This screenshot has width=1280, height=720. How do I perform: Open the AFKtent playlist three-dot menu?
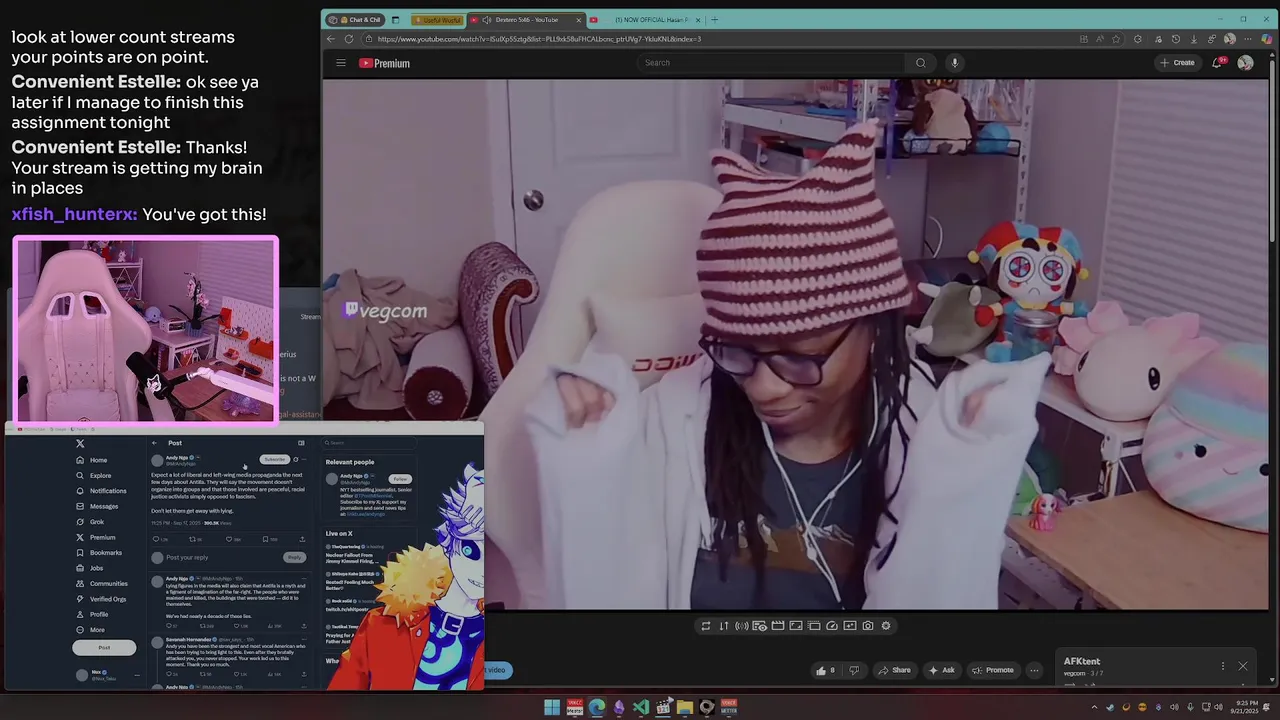point(1222,666)
